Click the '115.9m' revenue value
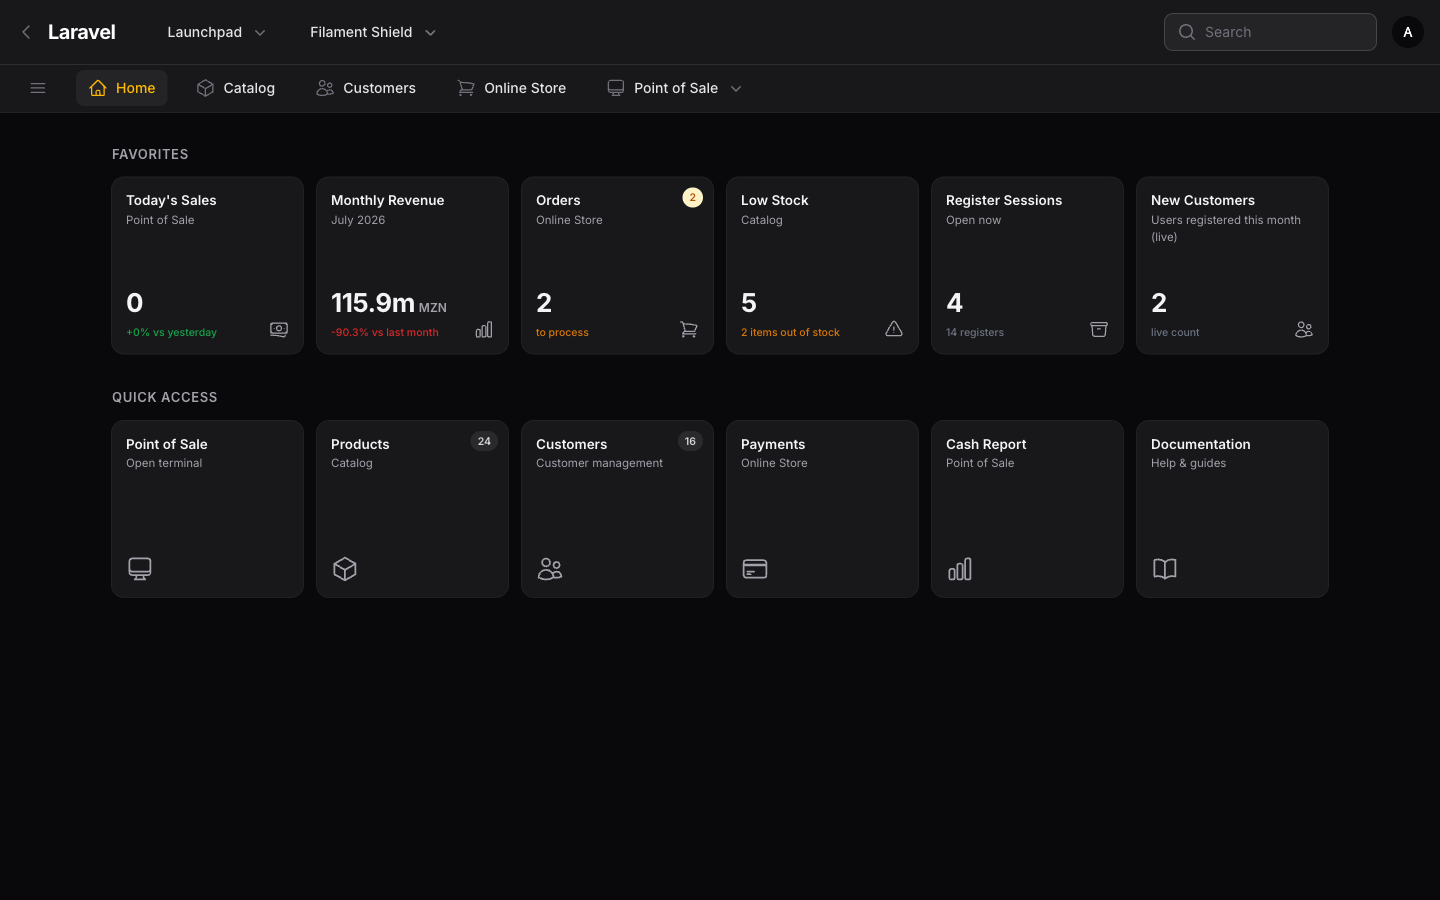Screen dimensions: 1440x900 (x=372, y=302)
